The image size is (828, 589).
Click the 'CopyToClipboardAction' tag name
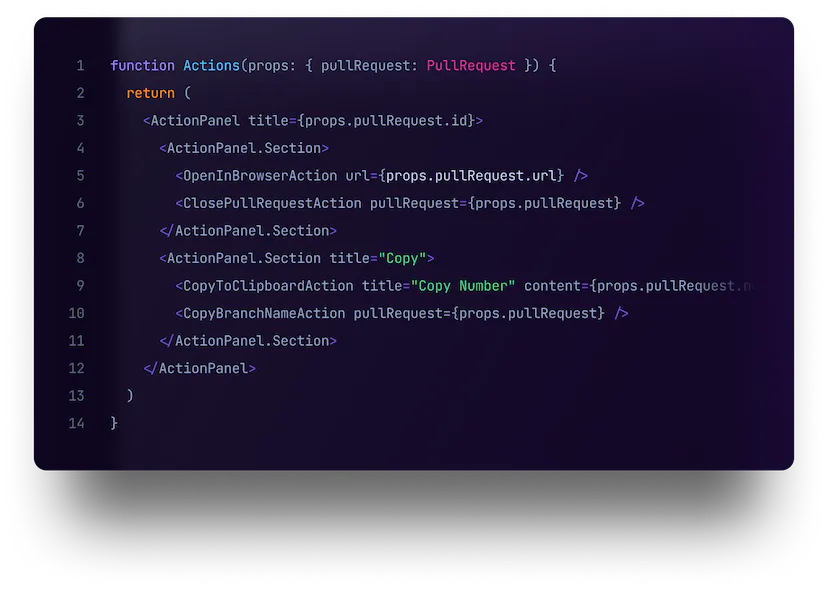pos(268,286)
